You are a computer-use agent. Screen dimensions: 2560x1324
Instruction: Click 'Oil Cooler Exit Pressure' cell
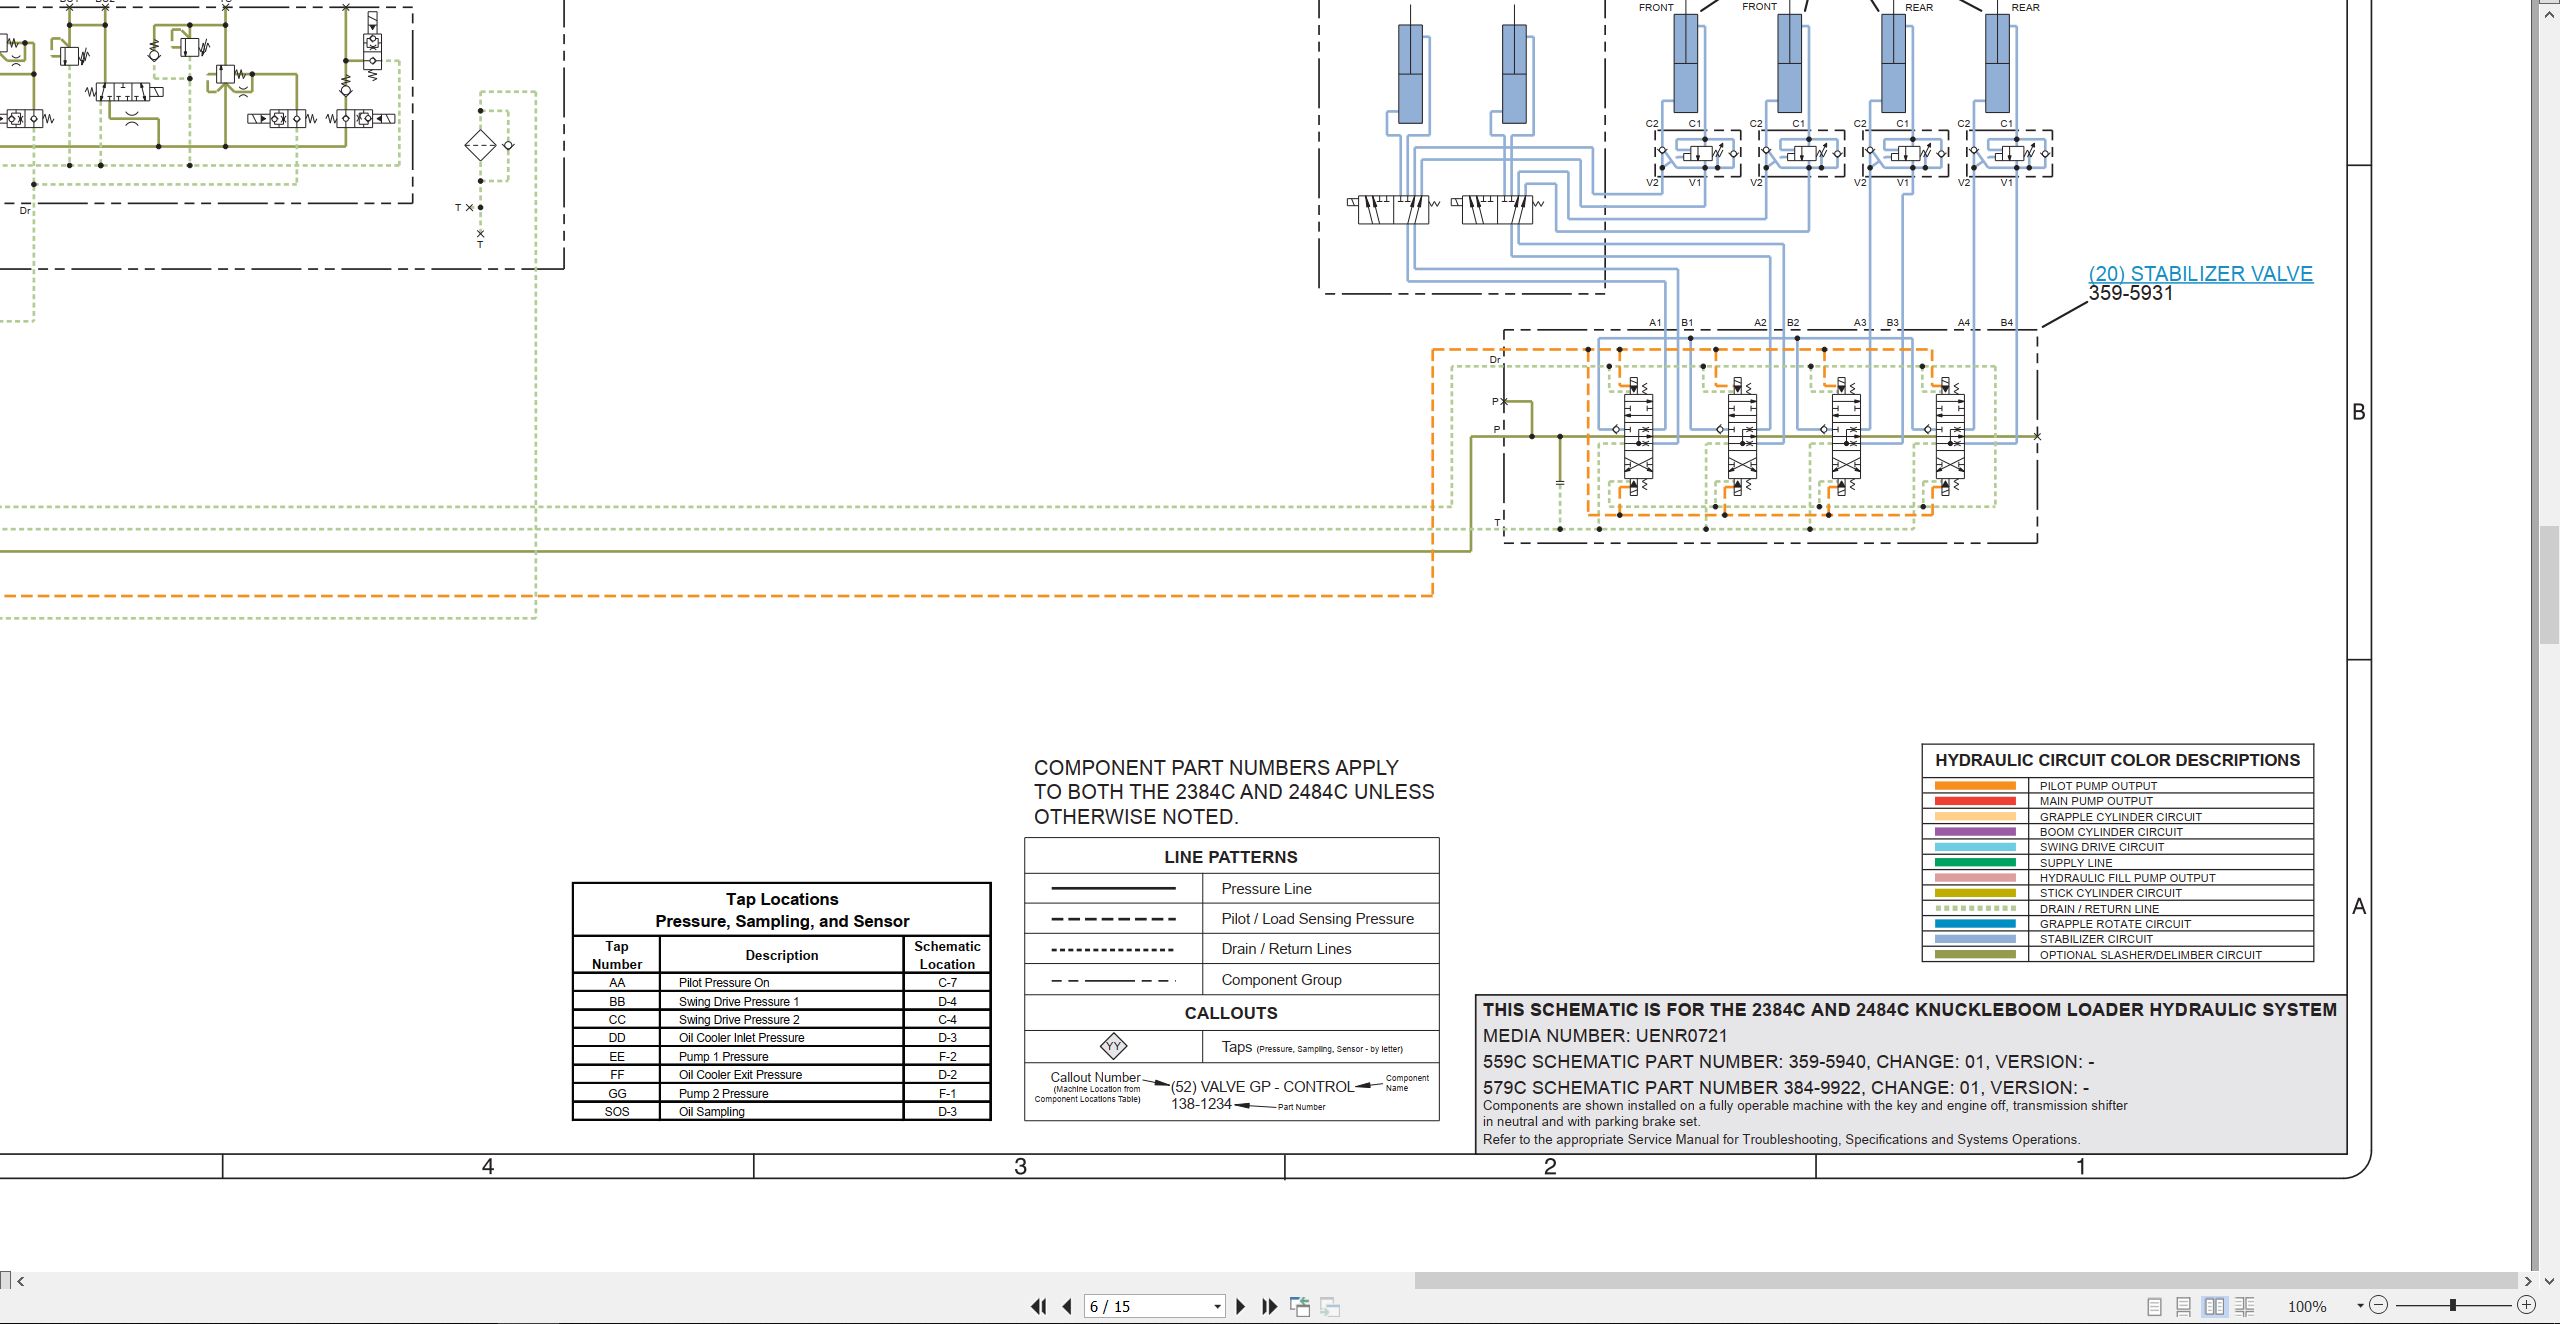[x=781, y=1075]
